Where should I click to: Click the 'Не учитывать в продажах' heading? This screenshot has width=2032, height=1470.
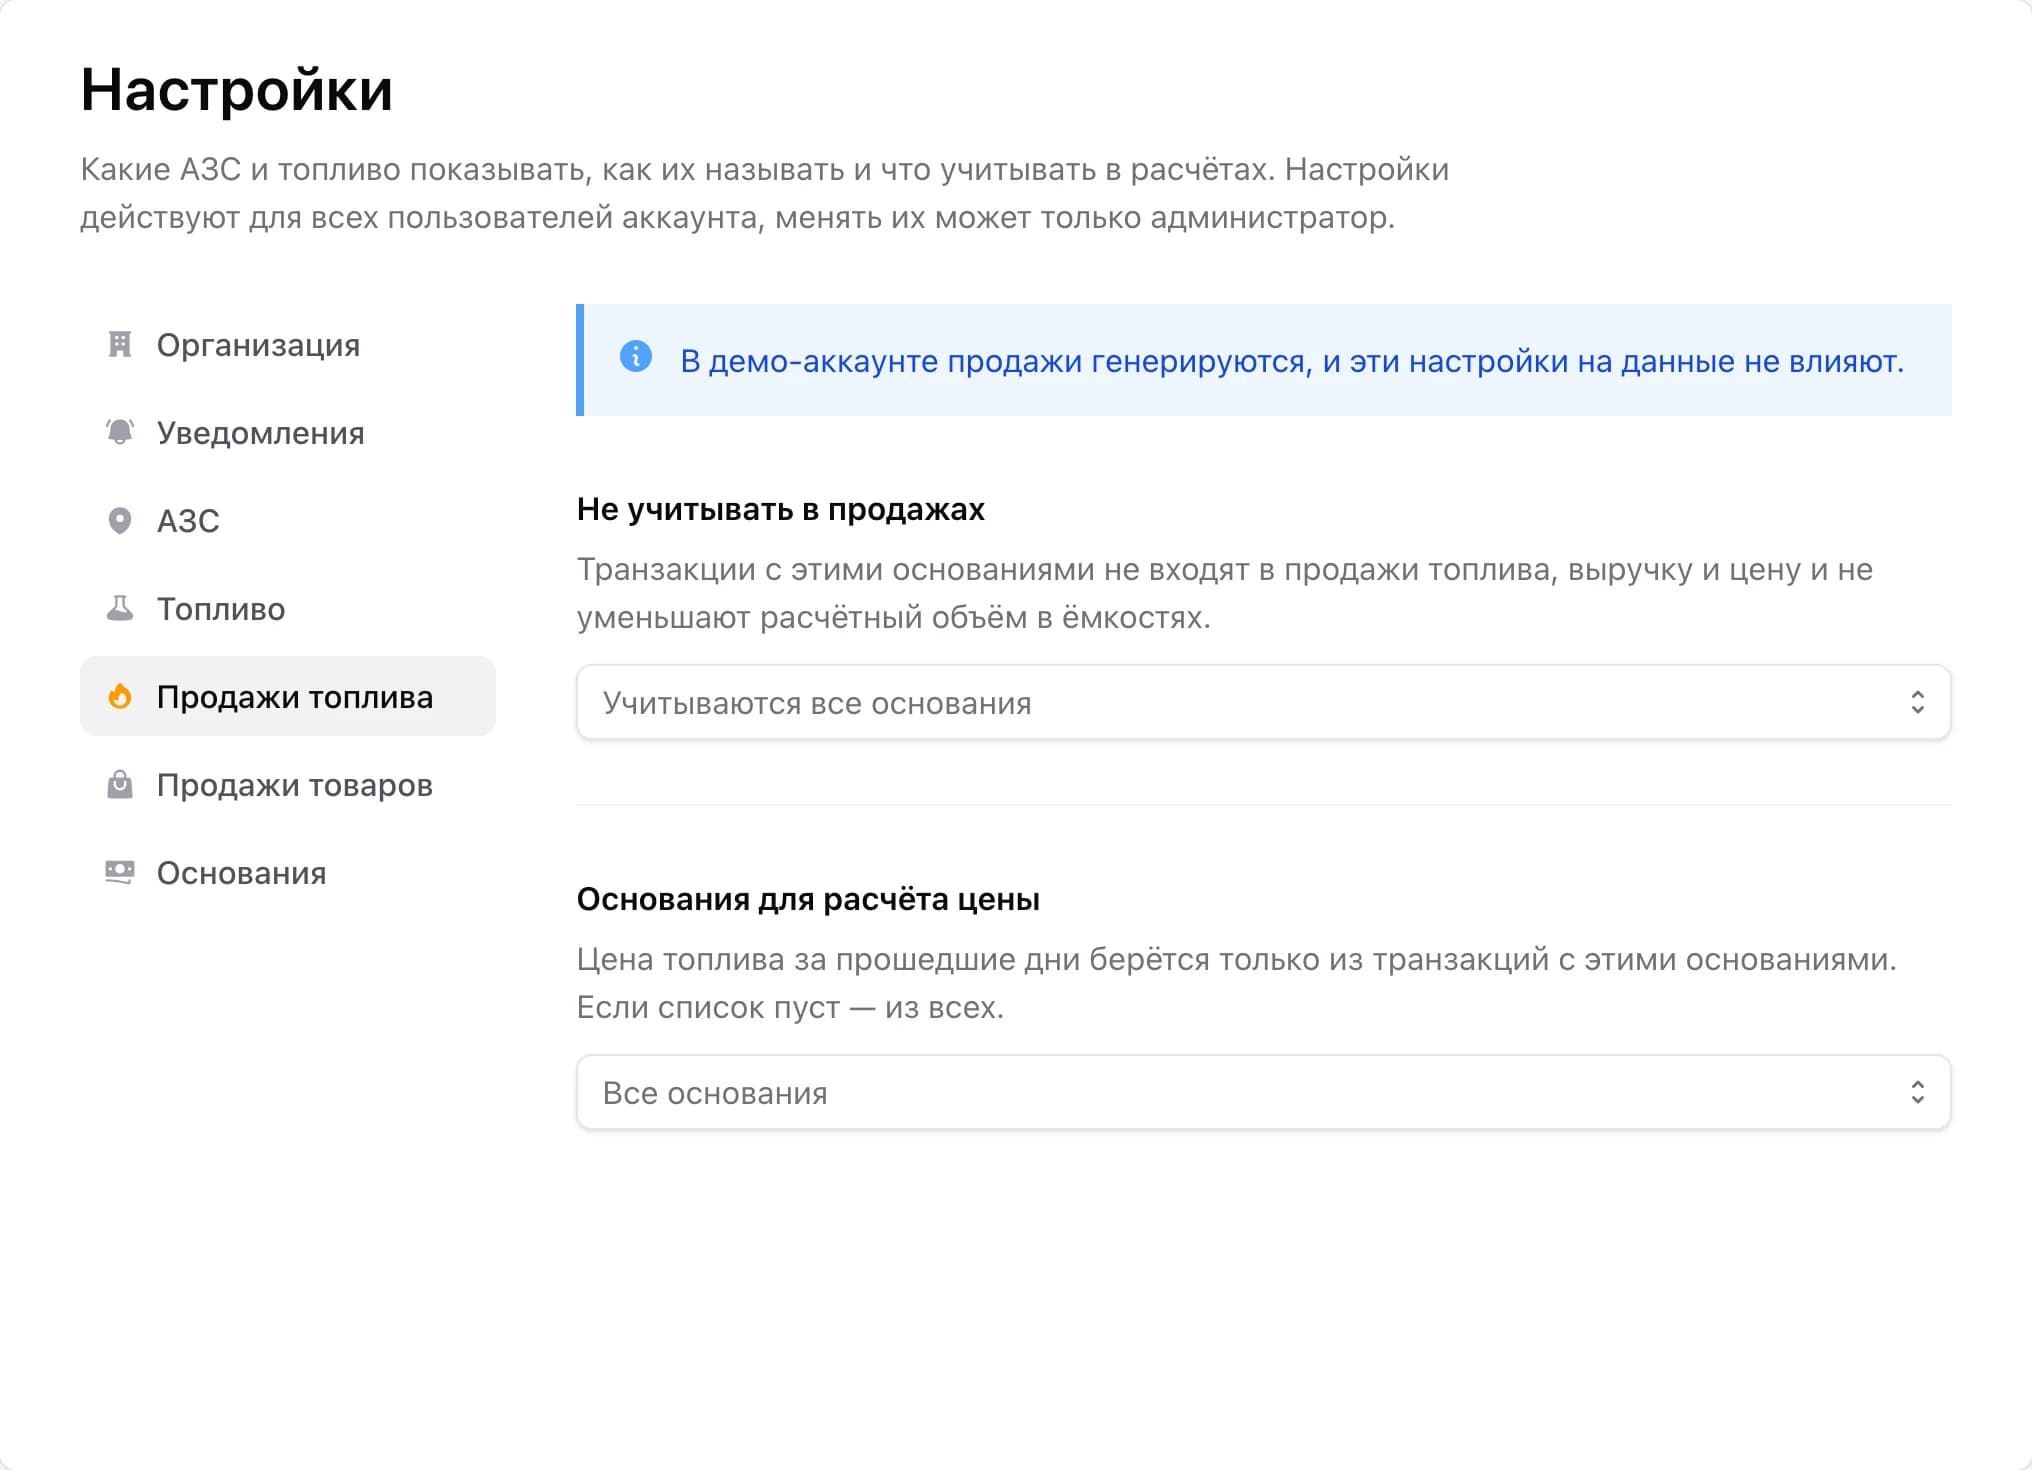tap(781, 509)
